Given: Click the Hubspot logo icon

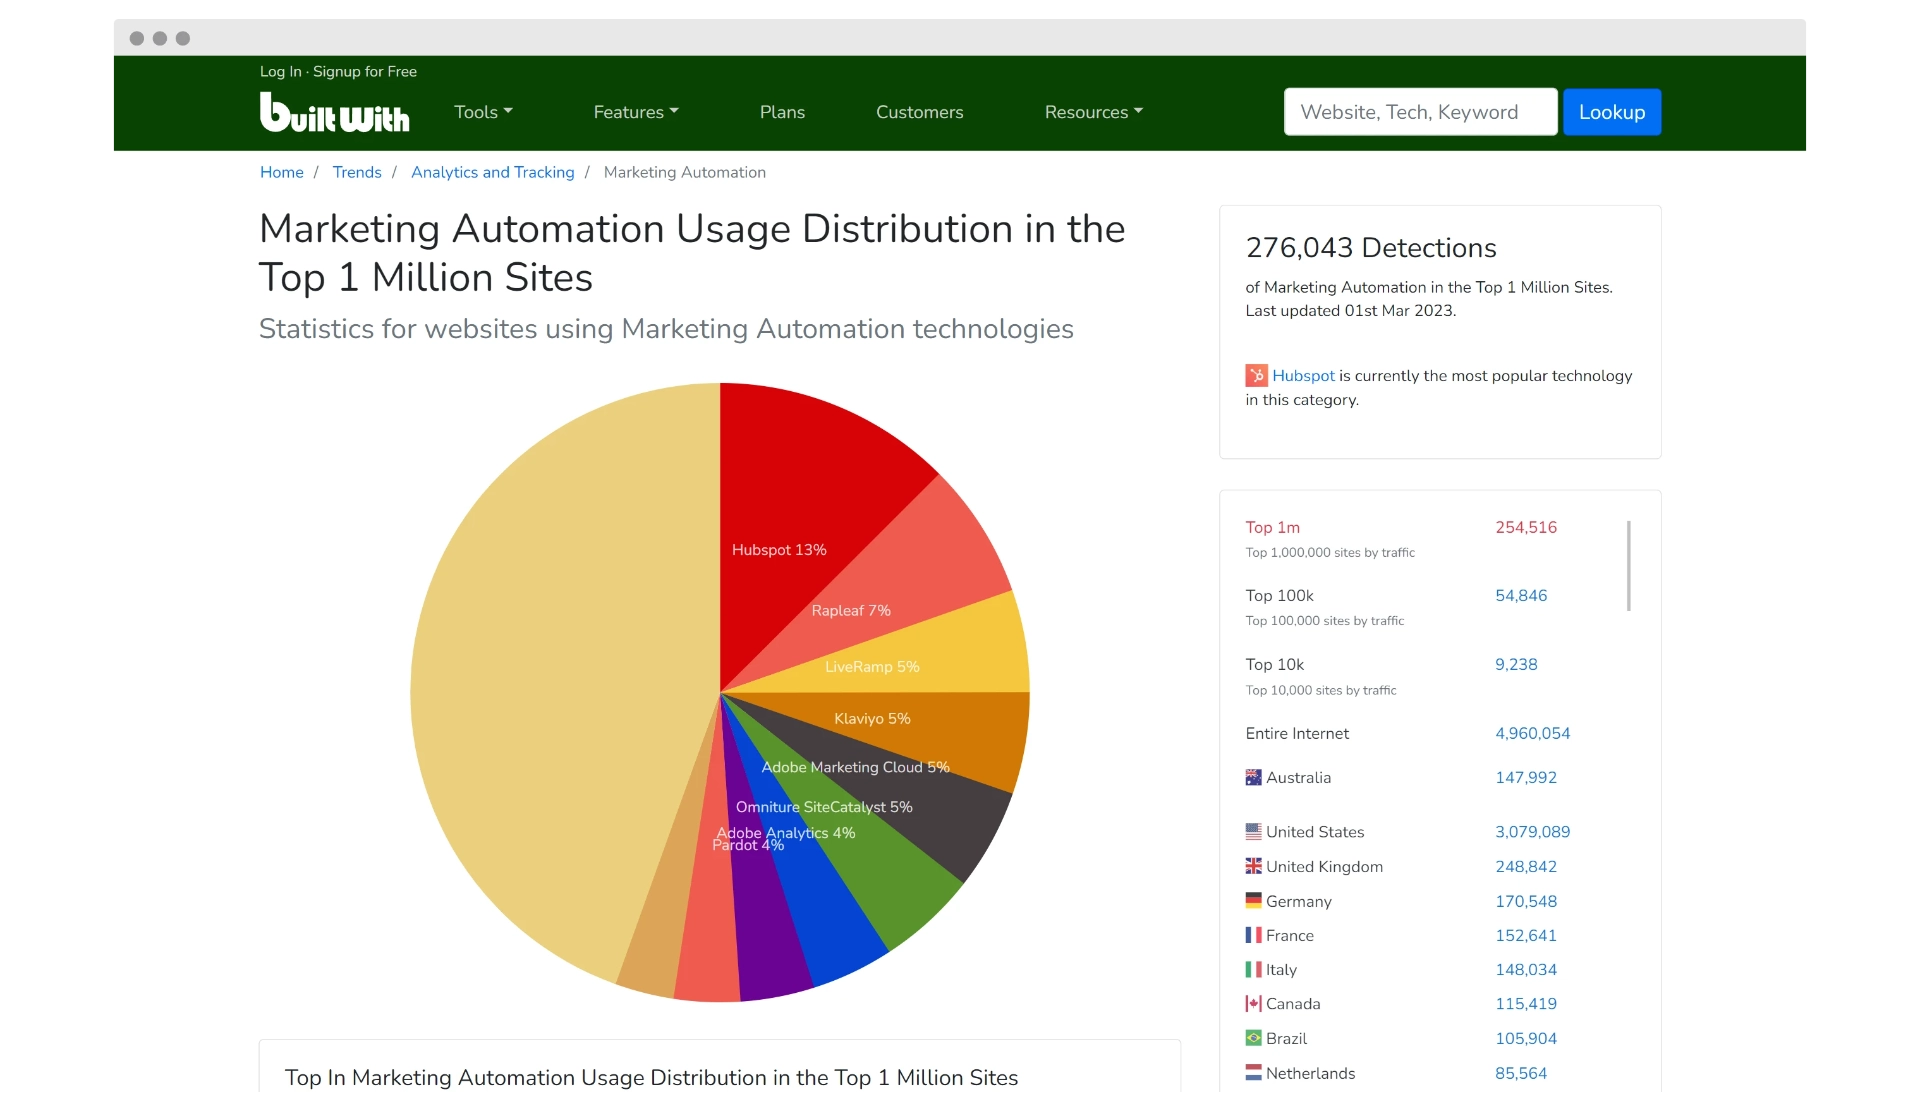Looking at the screenshot, I should [1256, 376].
